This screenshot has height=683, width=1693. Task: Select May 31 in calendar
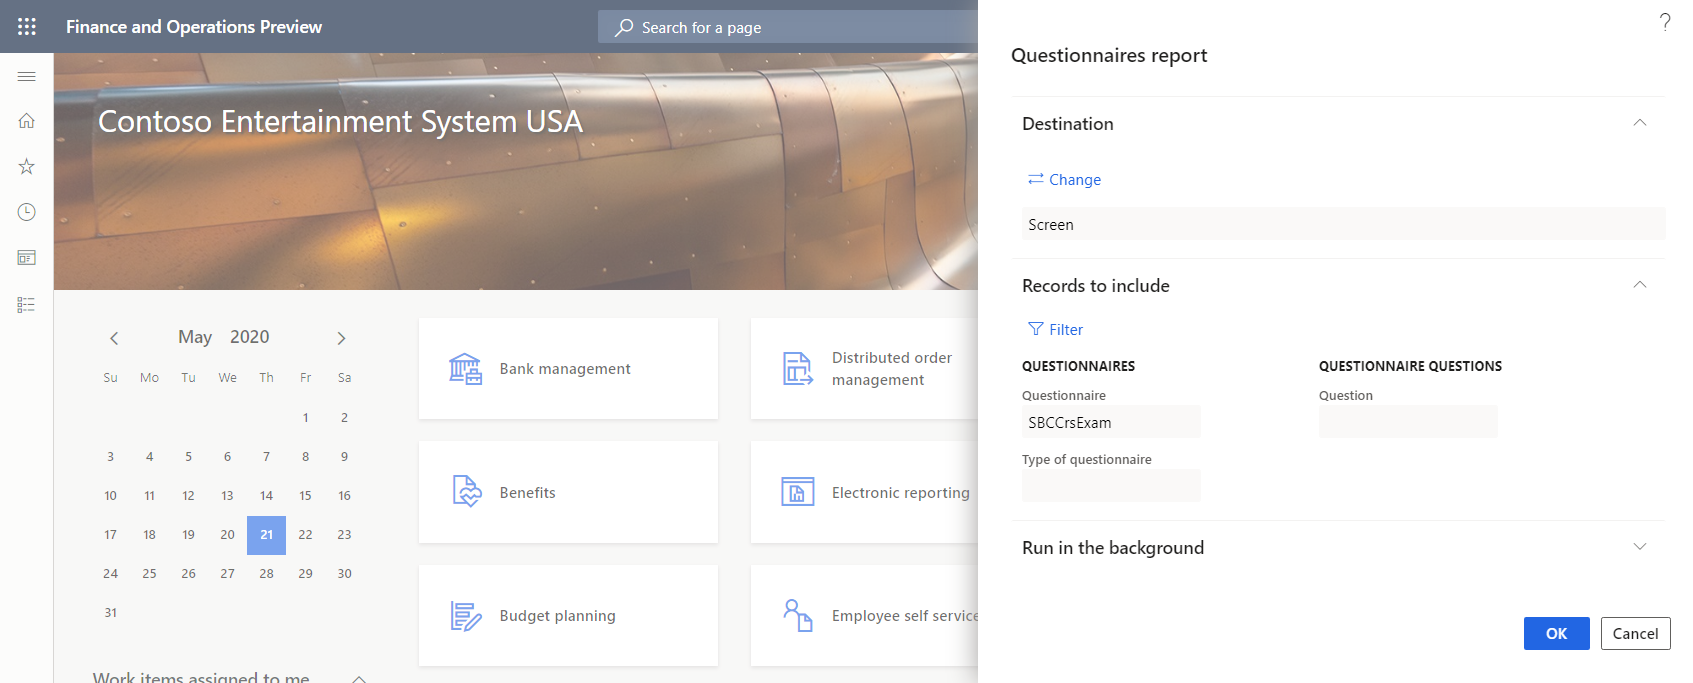tap(110, 613)
